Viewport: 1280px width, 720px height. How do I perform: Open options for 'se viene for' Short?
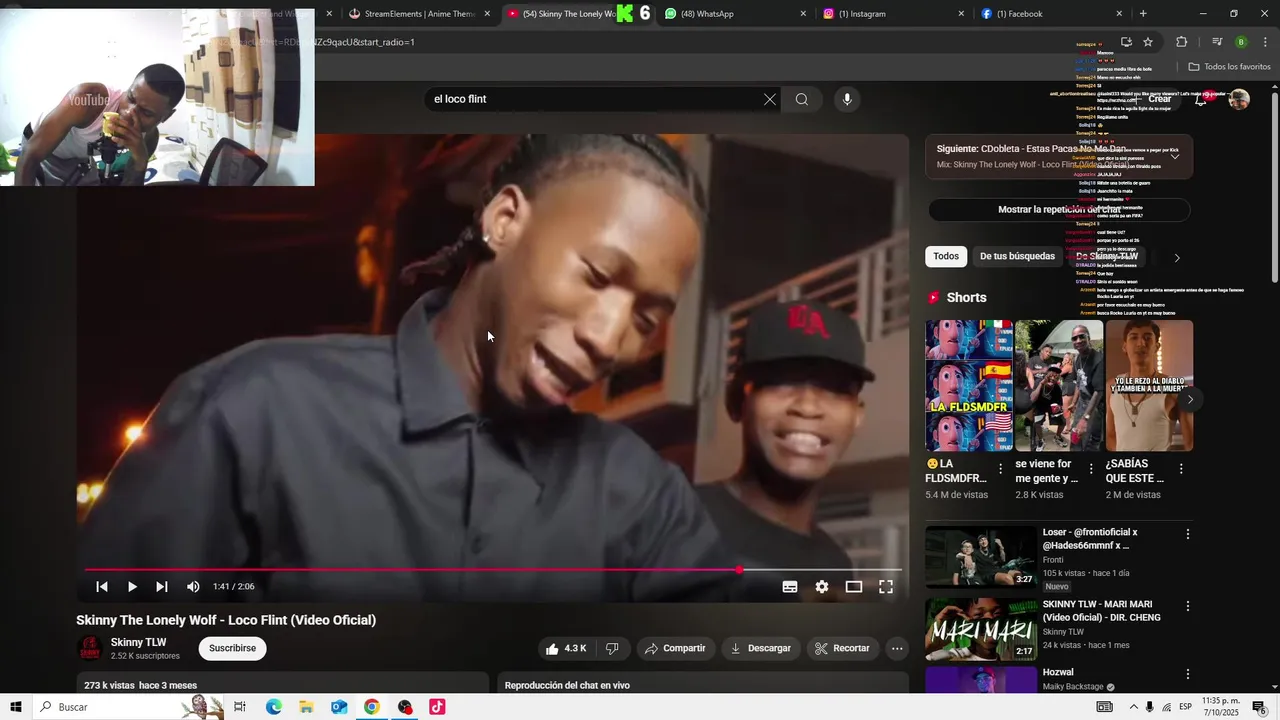(1091, 469)
